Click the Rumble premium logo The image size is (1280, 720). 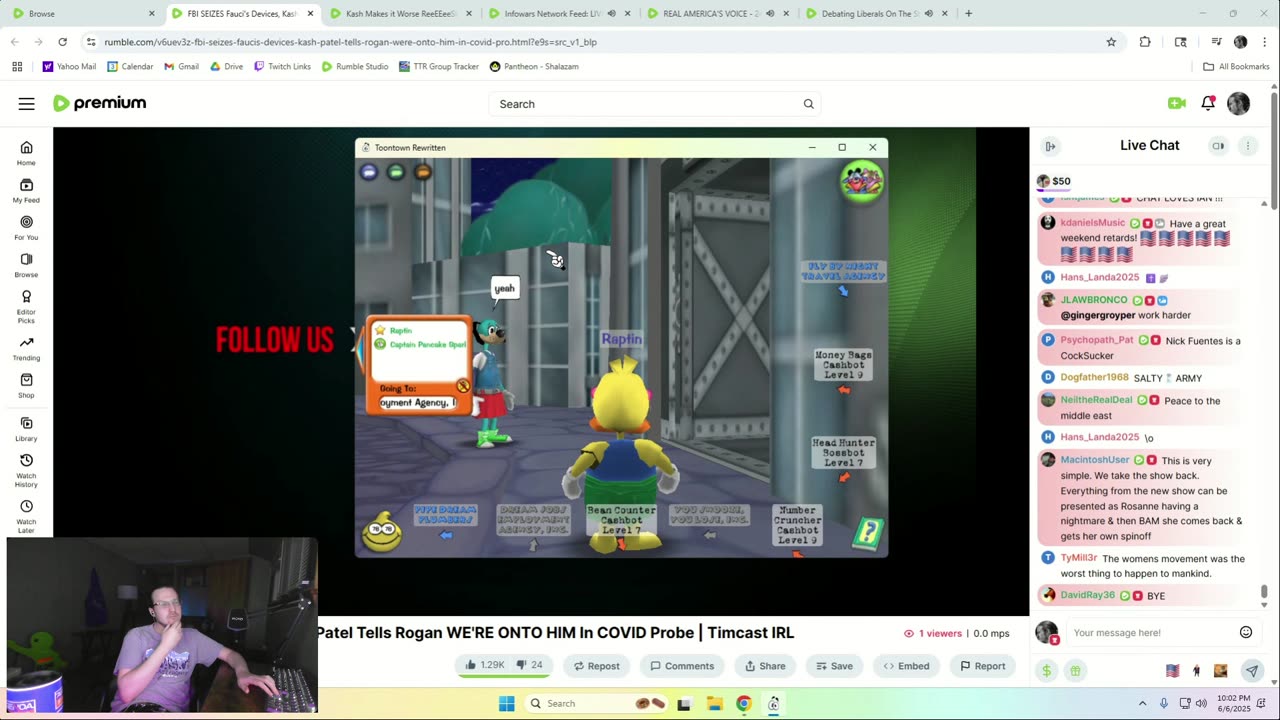tap(99, 103)
